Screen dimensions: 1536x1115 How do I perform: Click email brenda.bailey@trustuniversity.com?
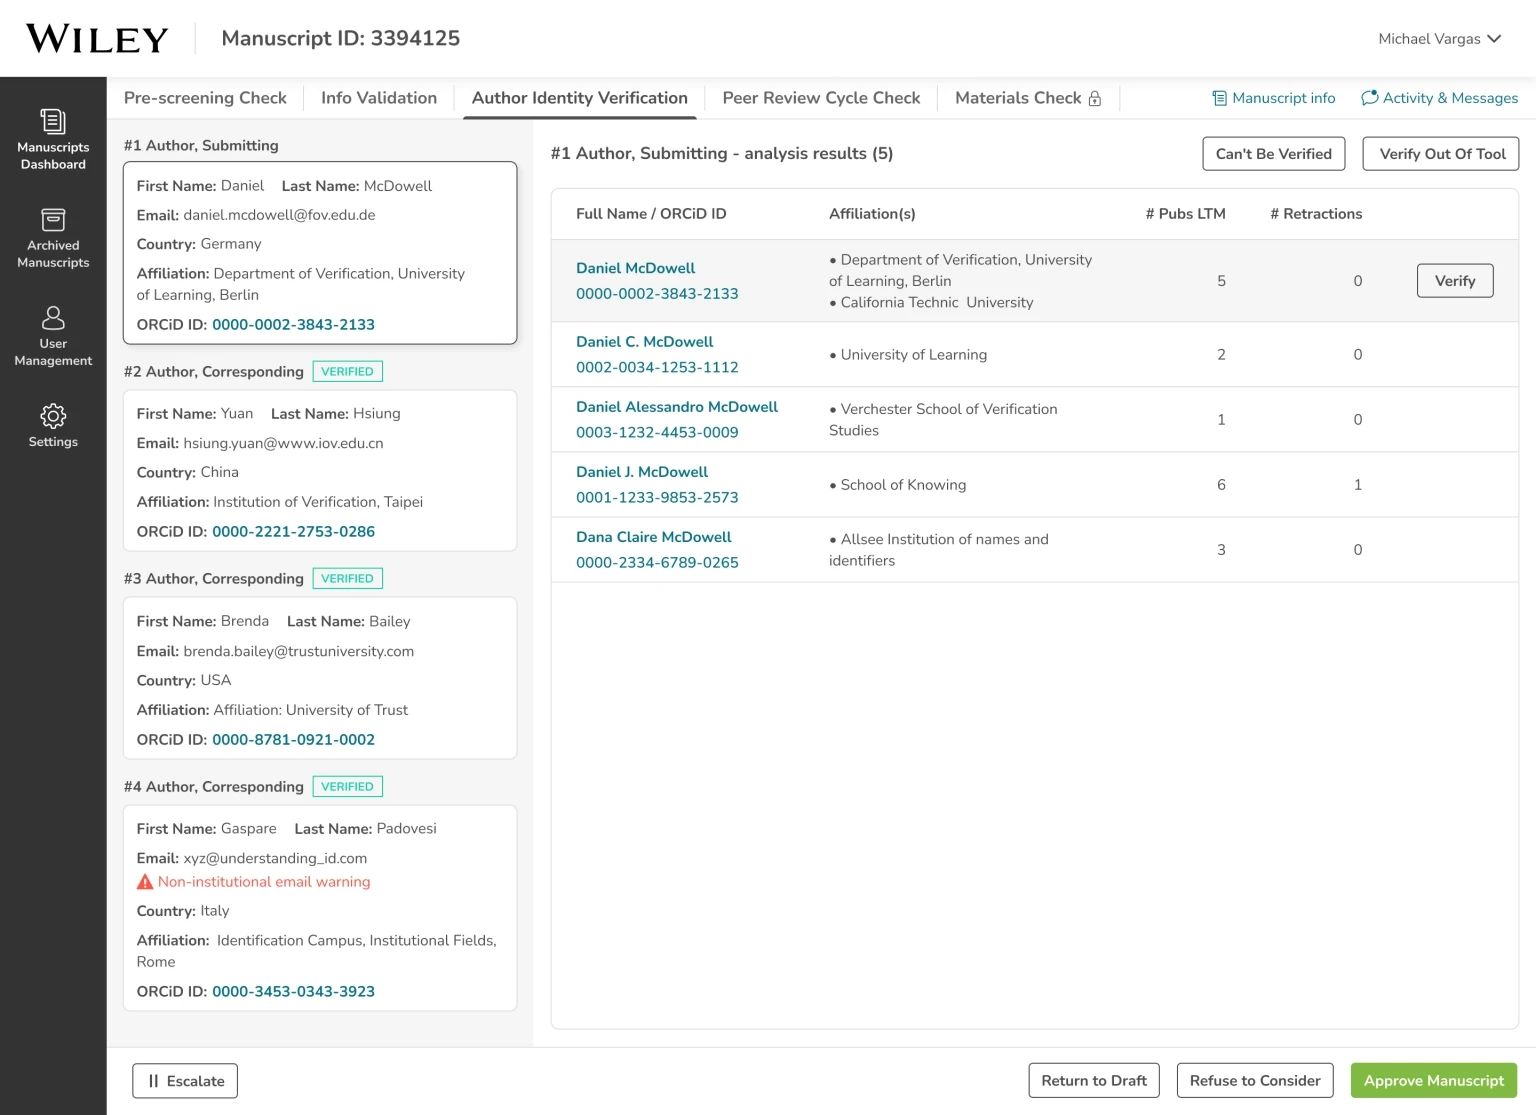(x=298, y=651)
